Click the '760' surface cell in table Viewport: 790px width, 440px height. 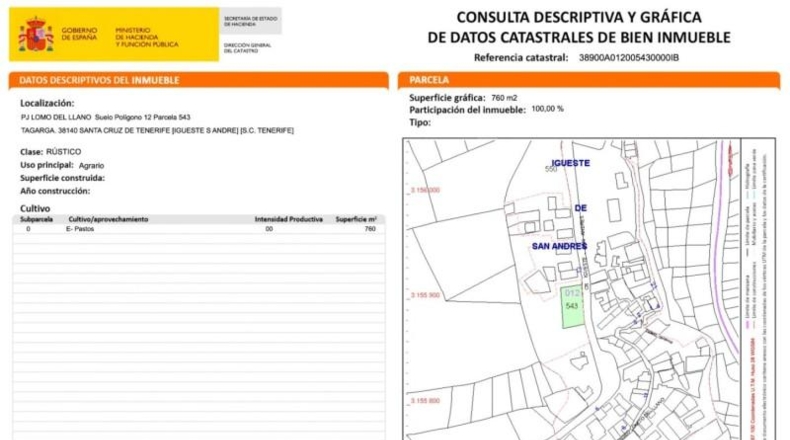370,228
